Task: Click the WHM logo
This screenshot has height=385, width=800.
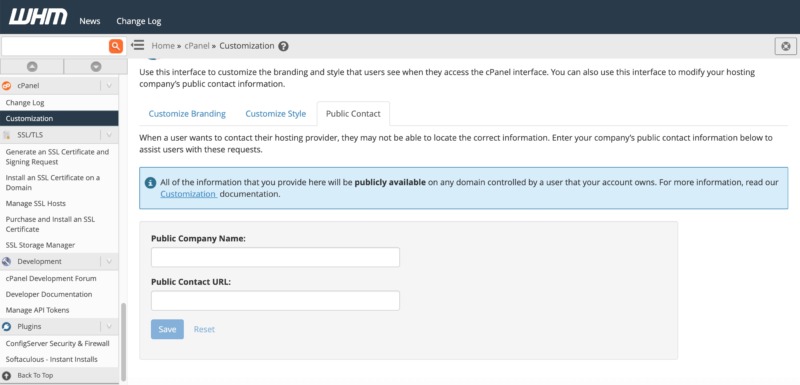Action: click(38, 17)
